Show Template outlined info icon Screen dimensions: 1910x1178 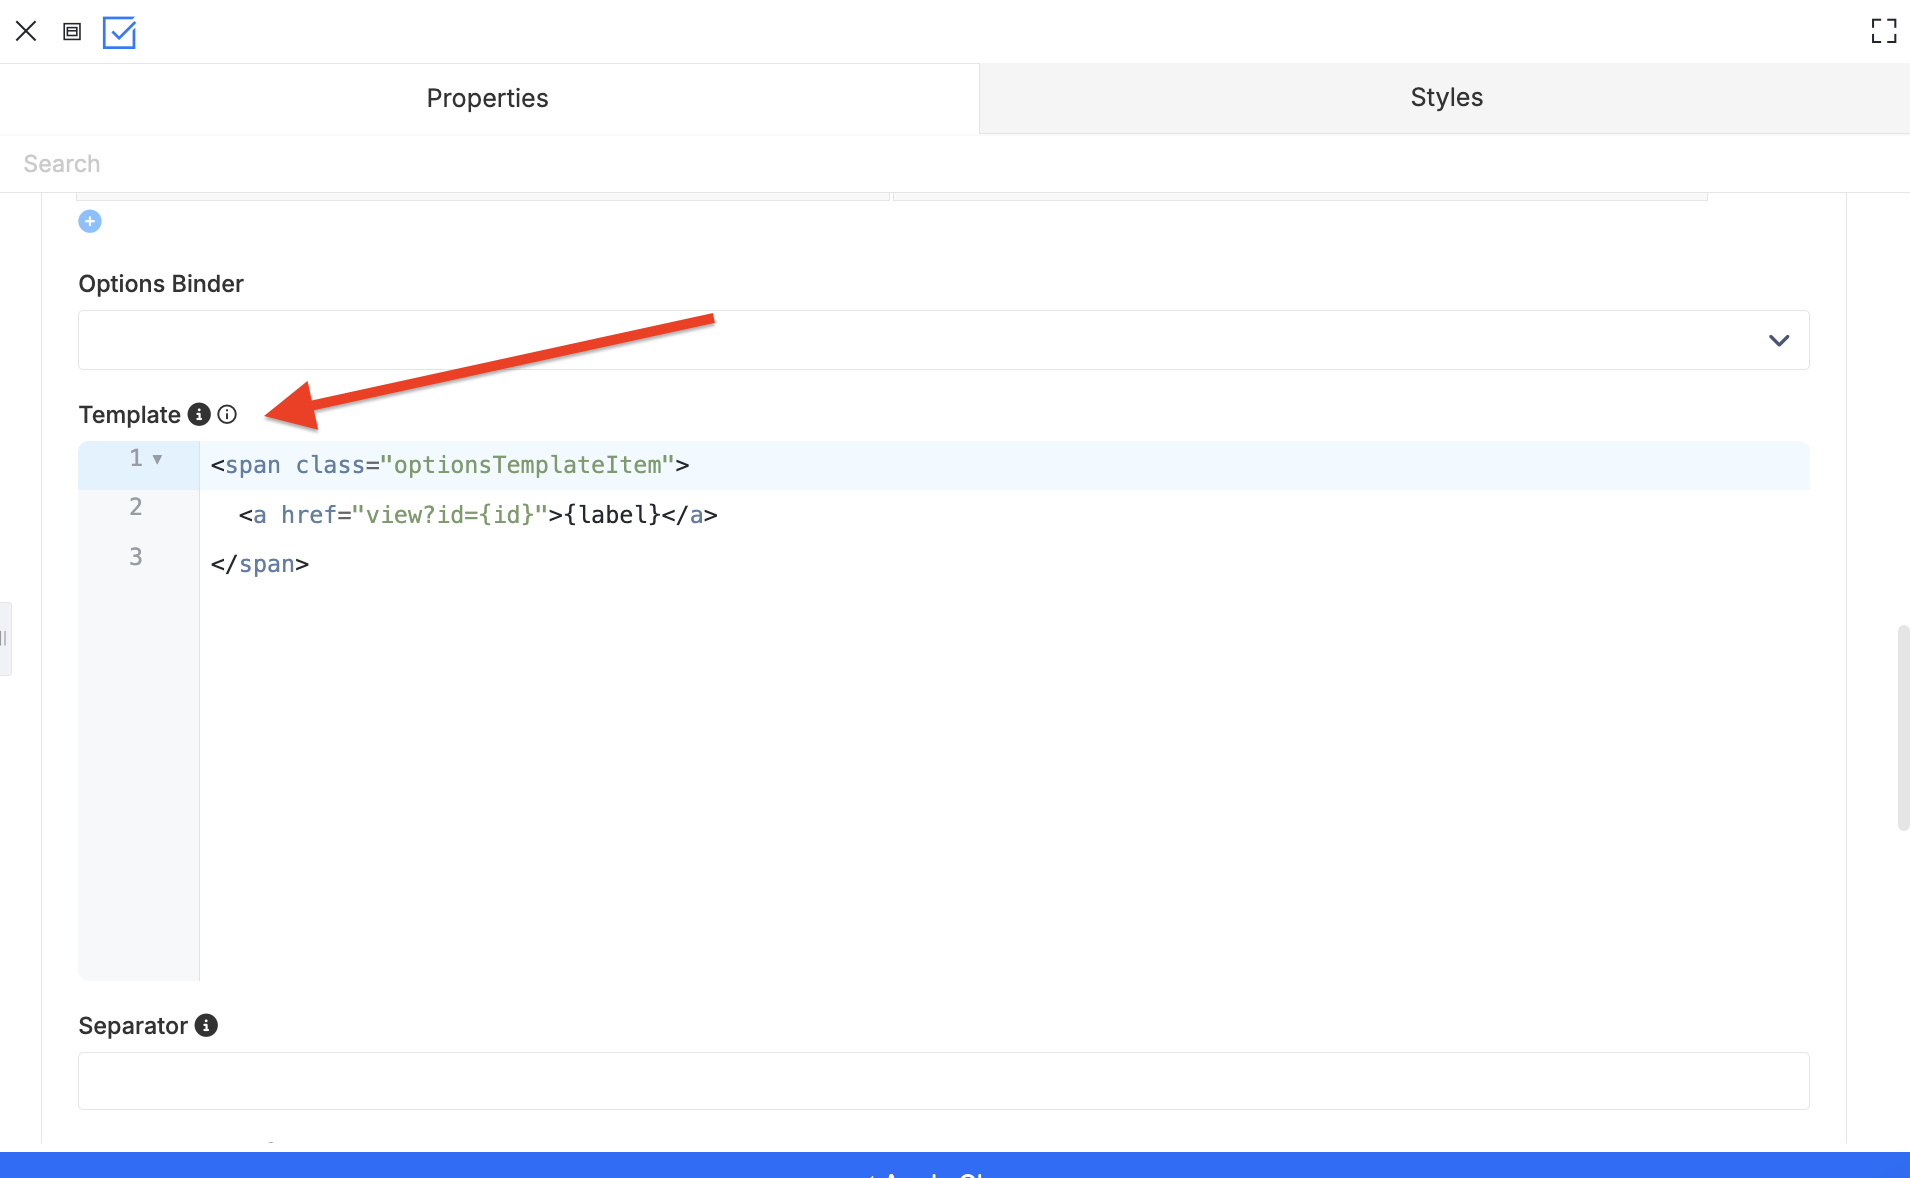[227, 414]
